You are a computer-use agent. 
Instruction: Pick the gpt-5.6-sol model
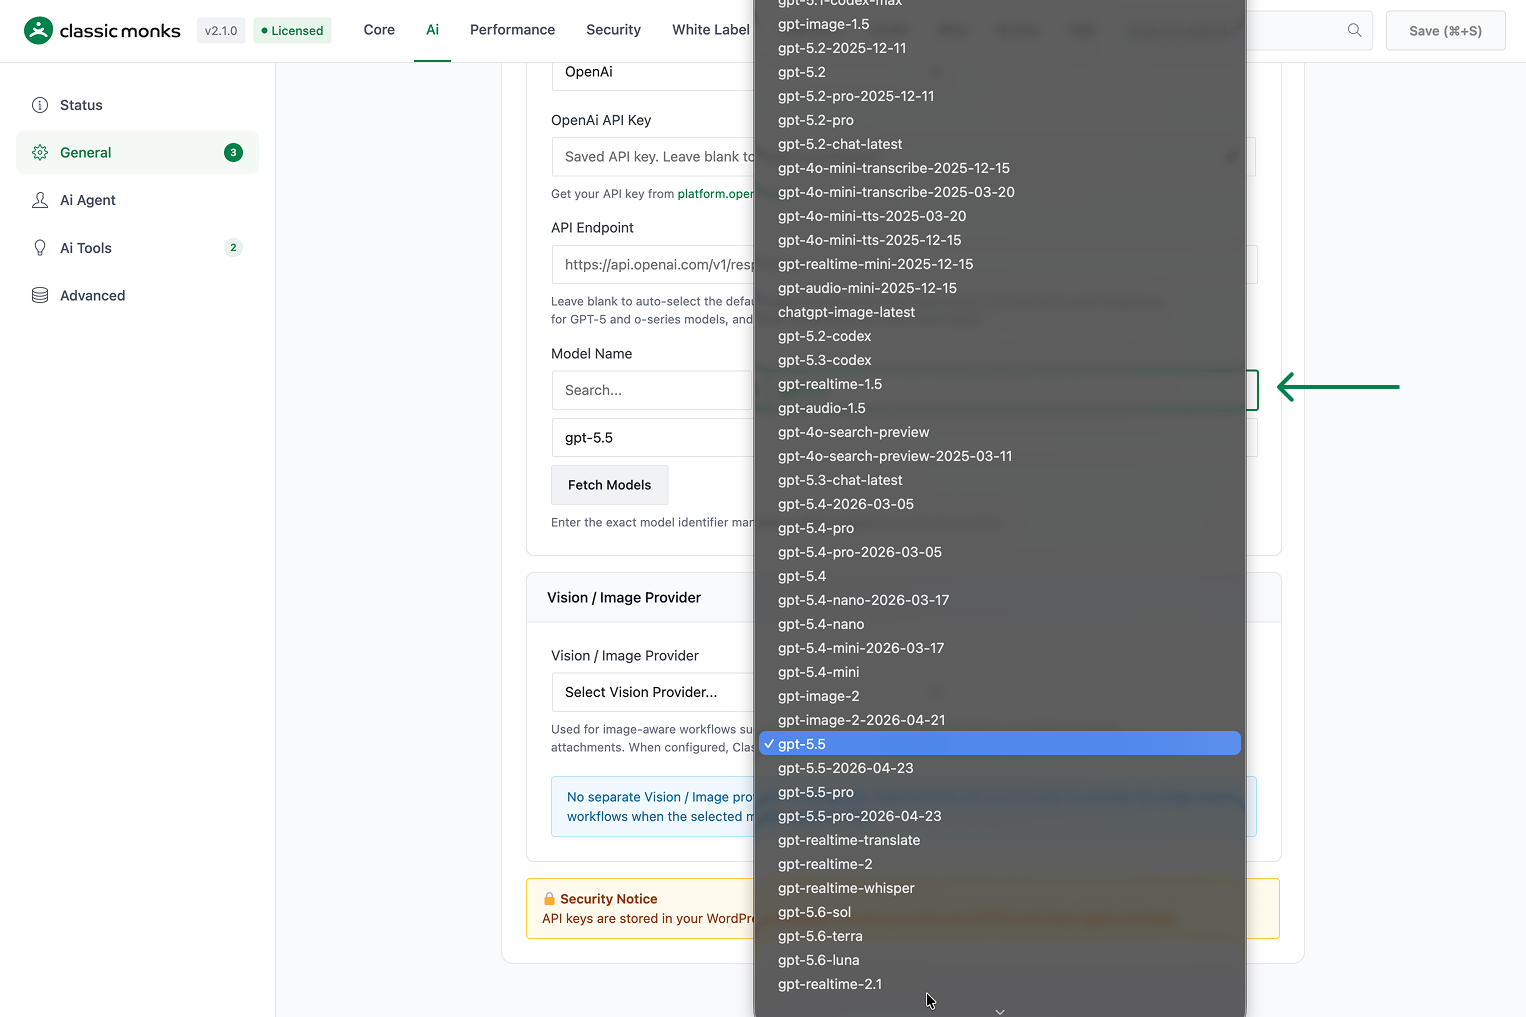coord(1000,912)
